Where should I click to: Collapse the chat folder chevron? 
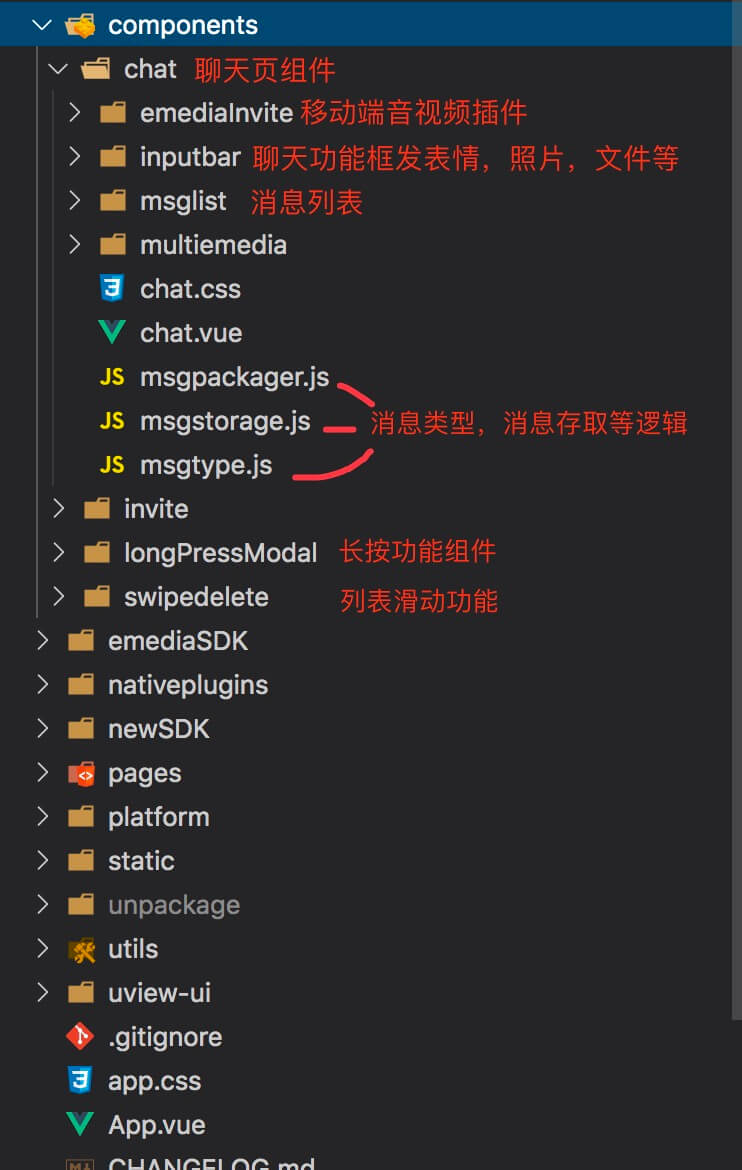click(x=58, y=69)
